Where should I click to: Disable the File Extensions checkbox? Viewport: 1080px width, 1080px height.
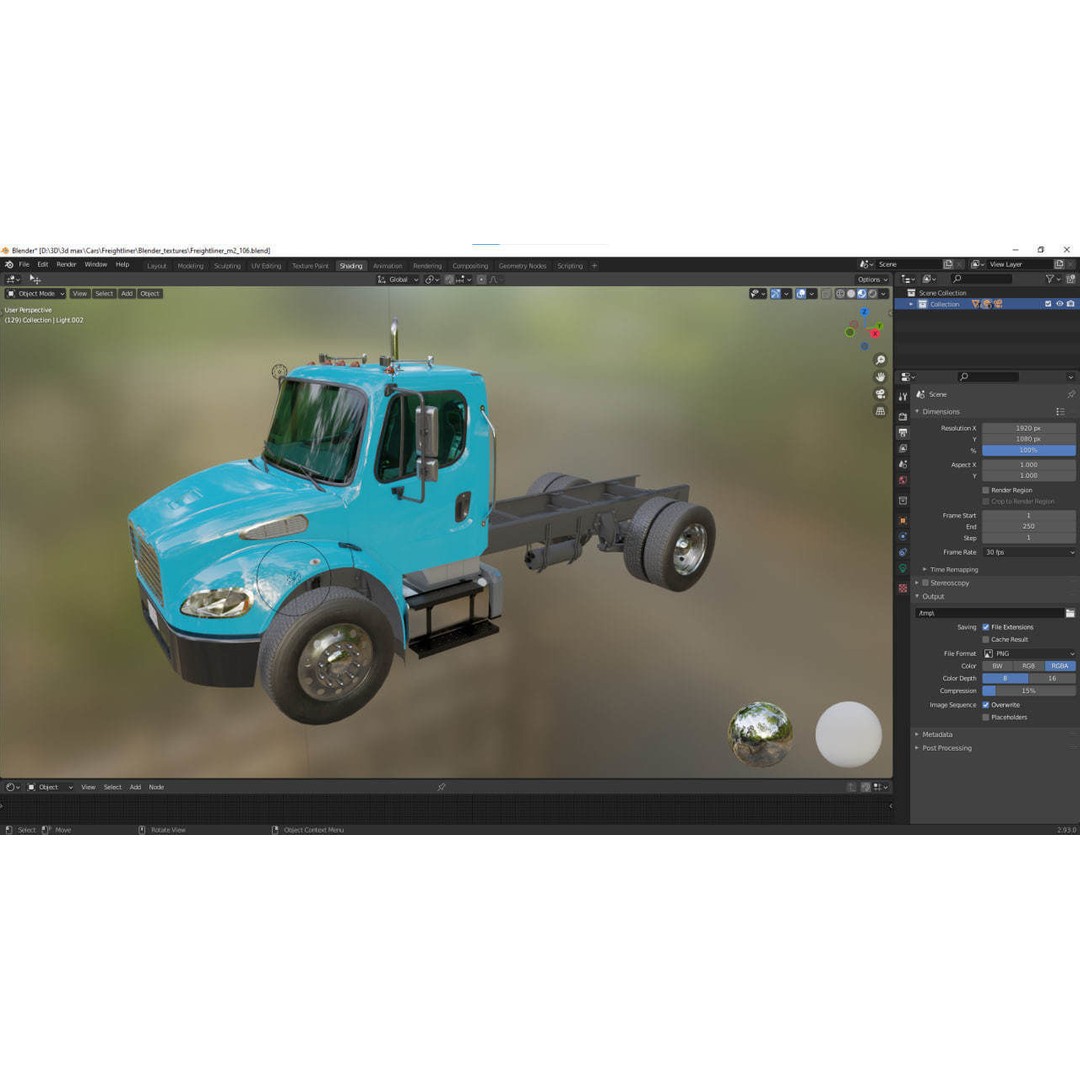[x=985, y=628]
